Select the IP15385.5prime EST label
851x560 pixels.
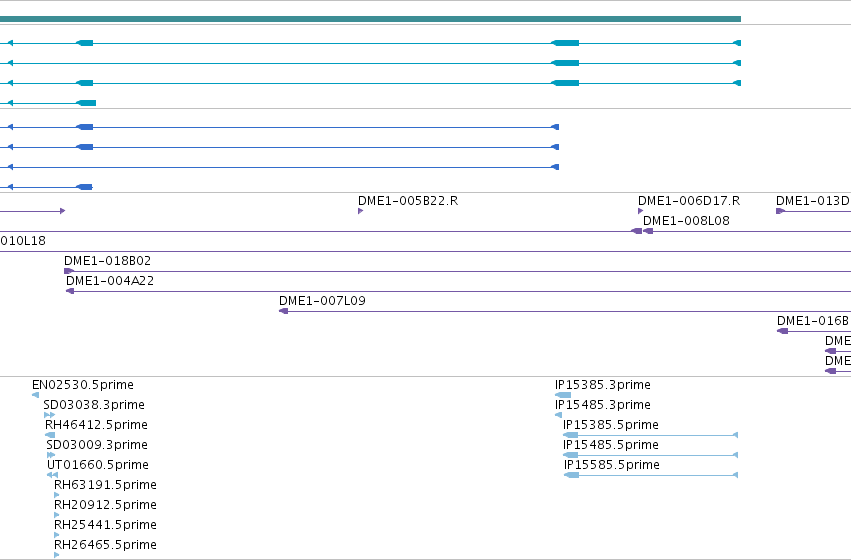611,425
